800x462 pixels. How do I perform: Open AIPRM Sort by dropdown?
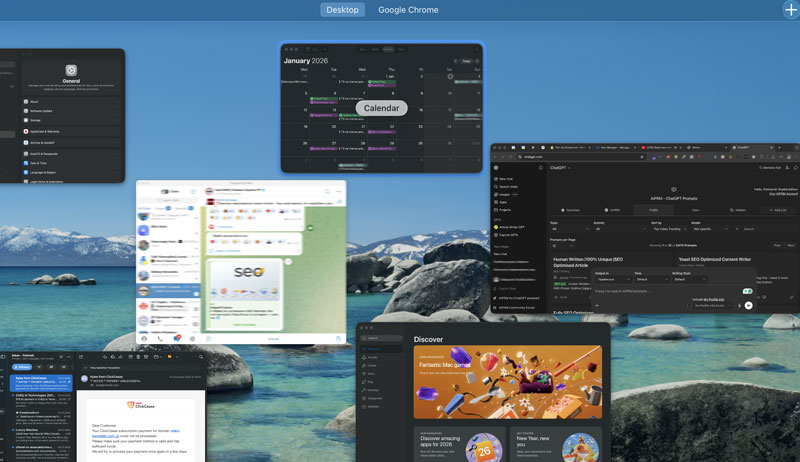pyautogui.click(x=669, y=229)
